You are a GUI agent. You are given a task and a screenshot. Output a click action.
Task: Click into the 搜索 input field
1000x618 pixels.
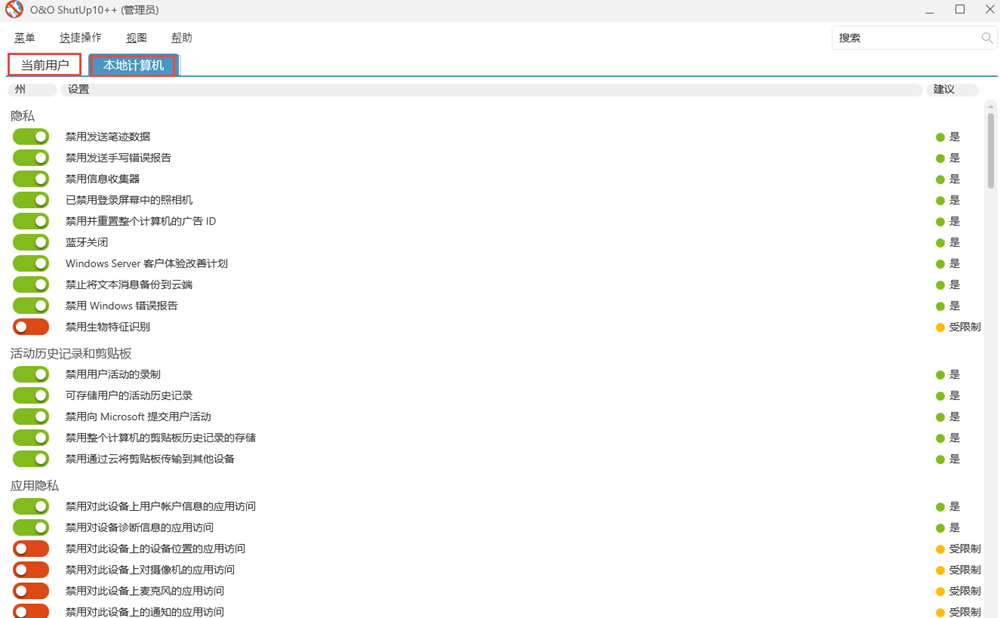click(905, 38)
